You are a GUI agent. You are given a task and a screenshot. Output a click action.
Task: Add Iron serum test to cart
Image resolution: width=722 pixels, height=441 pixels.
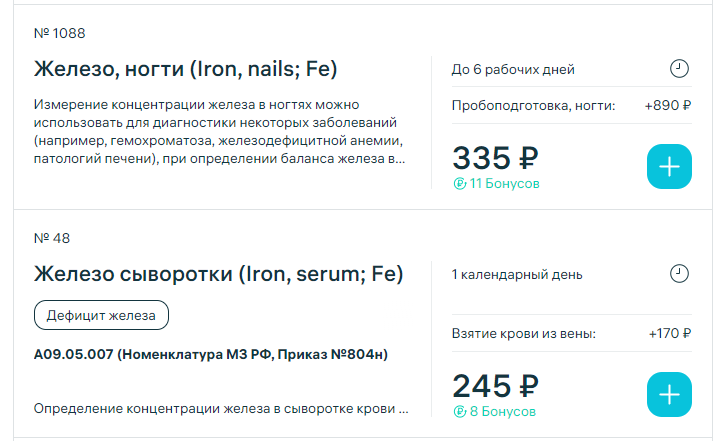pyautogui.click(x=669, y=395)
